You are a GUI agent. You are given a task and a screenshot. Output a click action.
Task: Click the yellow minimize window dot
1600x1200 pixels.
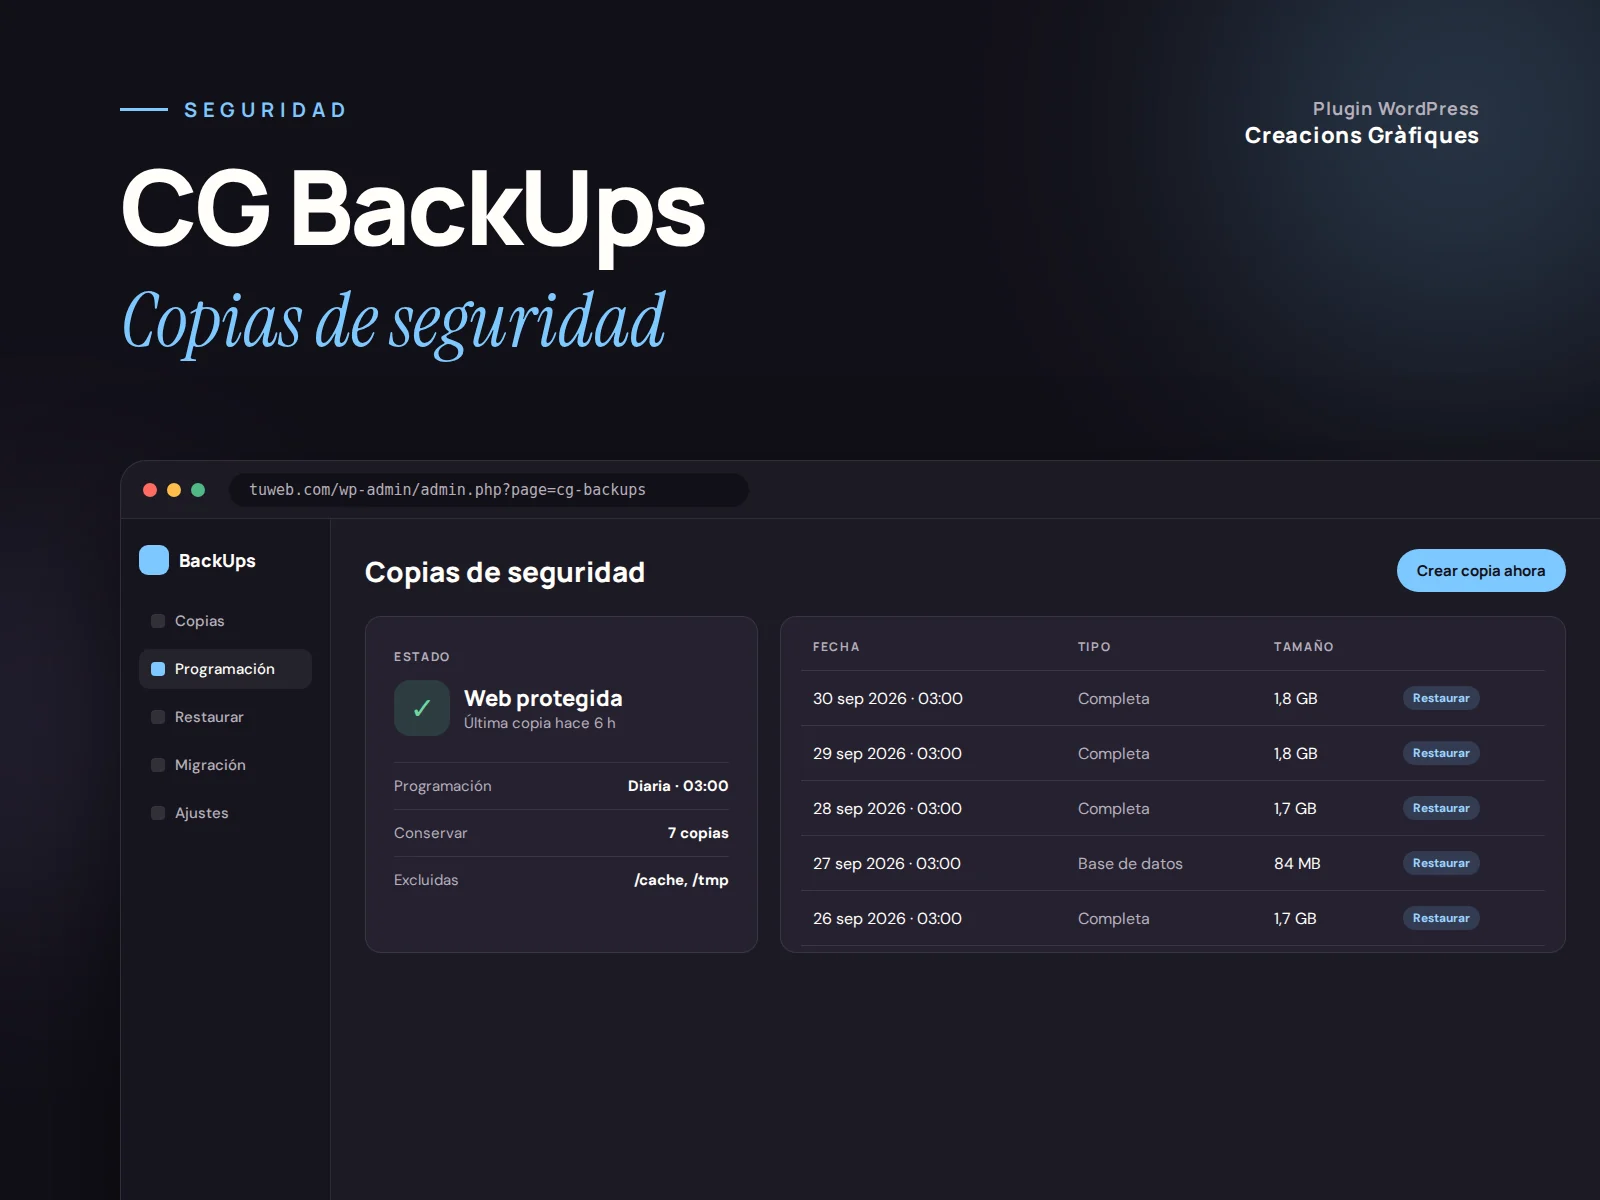coord(174,490)
